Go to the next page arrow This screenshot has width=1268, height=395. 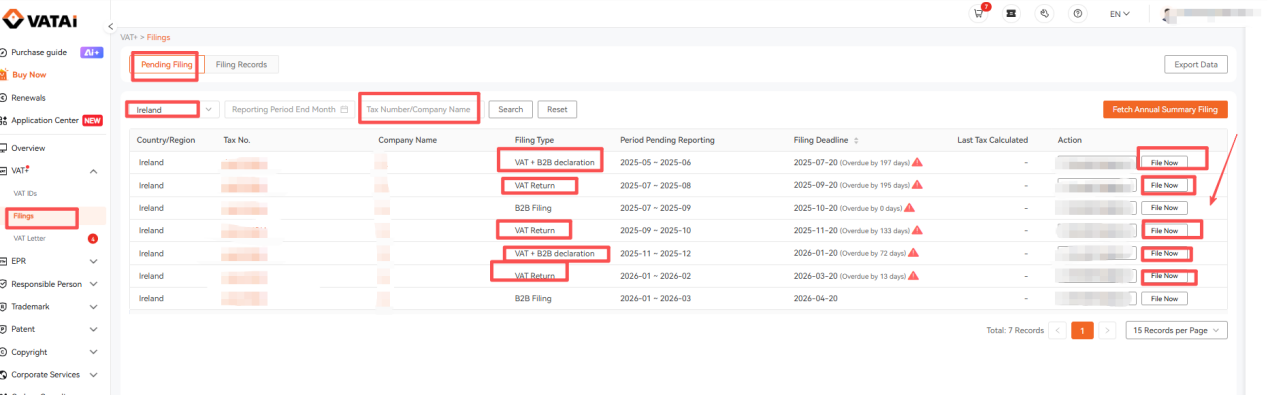[1106, 330]
